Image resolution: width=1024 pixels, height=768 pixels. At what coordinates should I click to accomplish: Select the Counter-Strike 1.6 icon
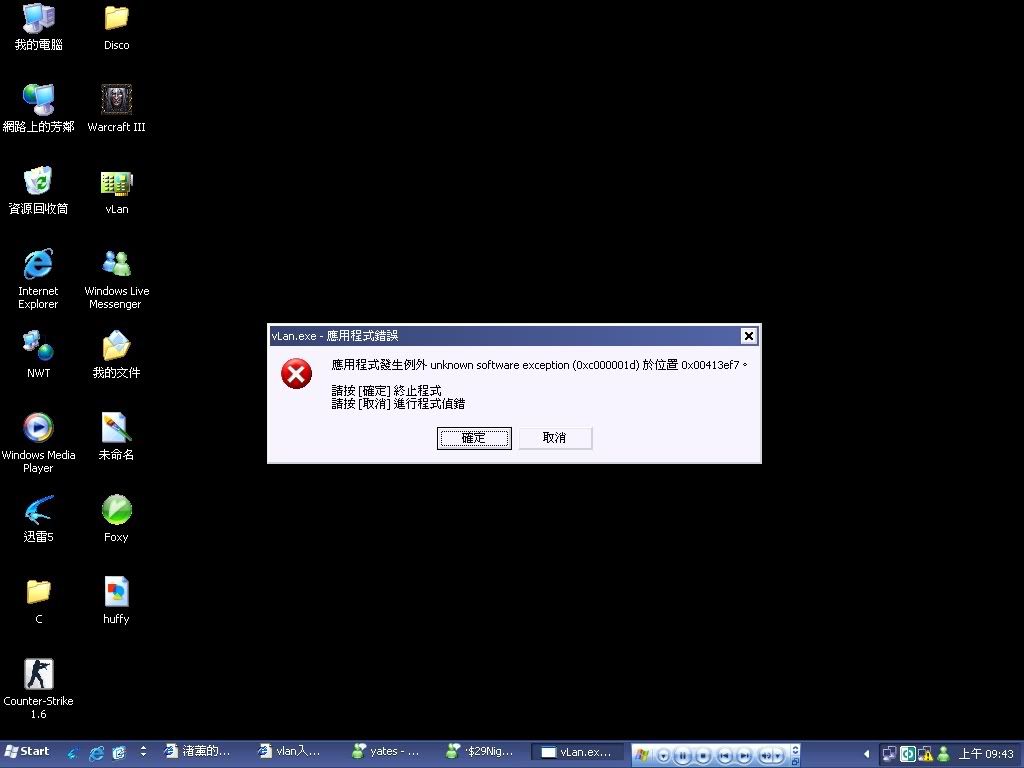(x=38, y=674)
